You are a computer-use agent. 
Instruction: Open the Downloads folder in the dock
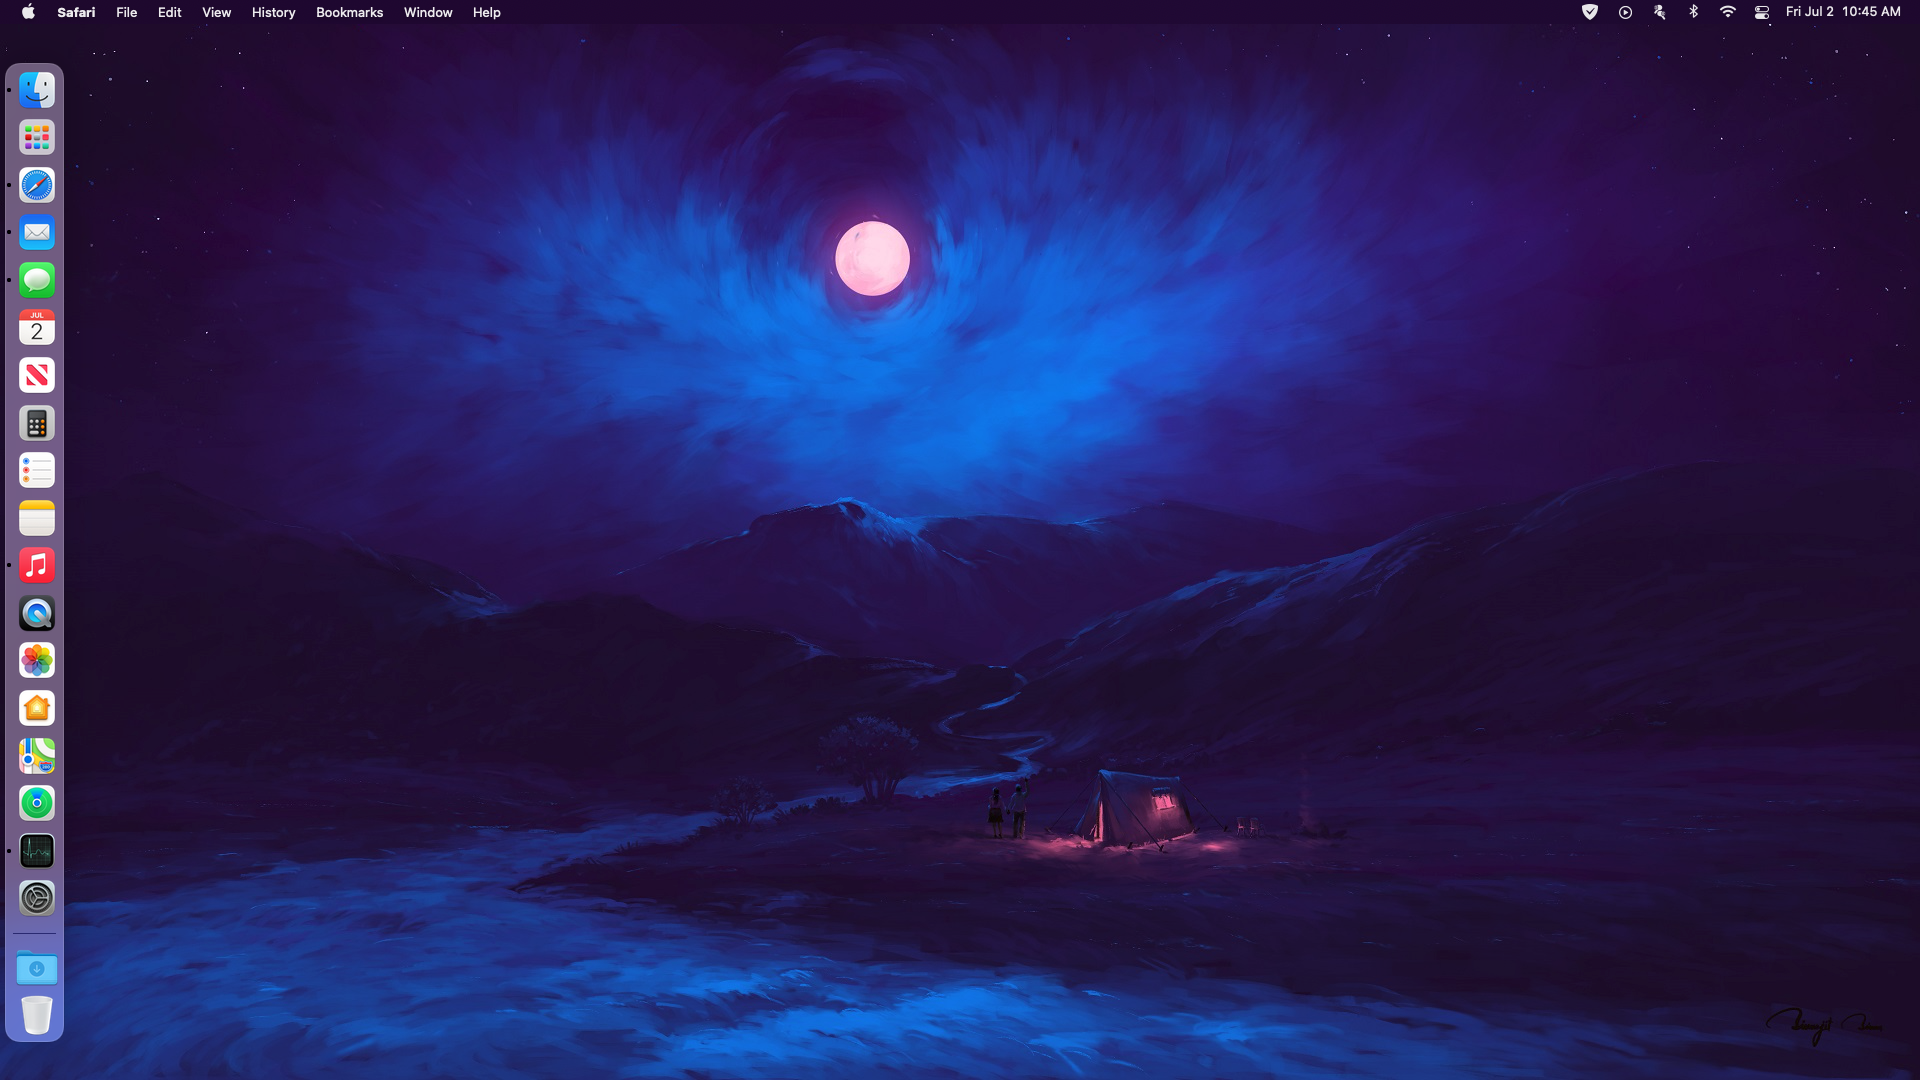[x=37, y=968]
